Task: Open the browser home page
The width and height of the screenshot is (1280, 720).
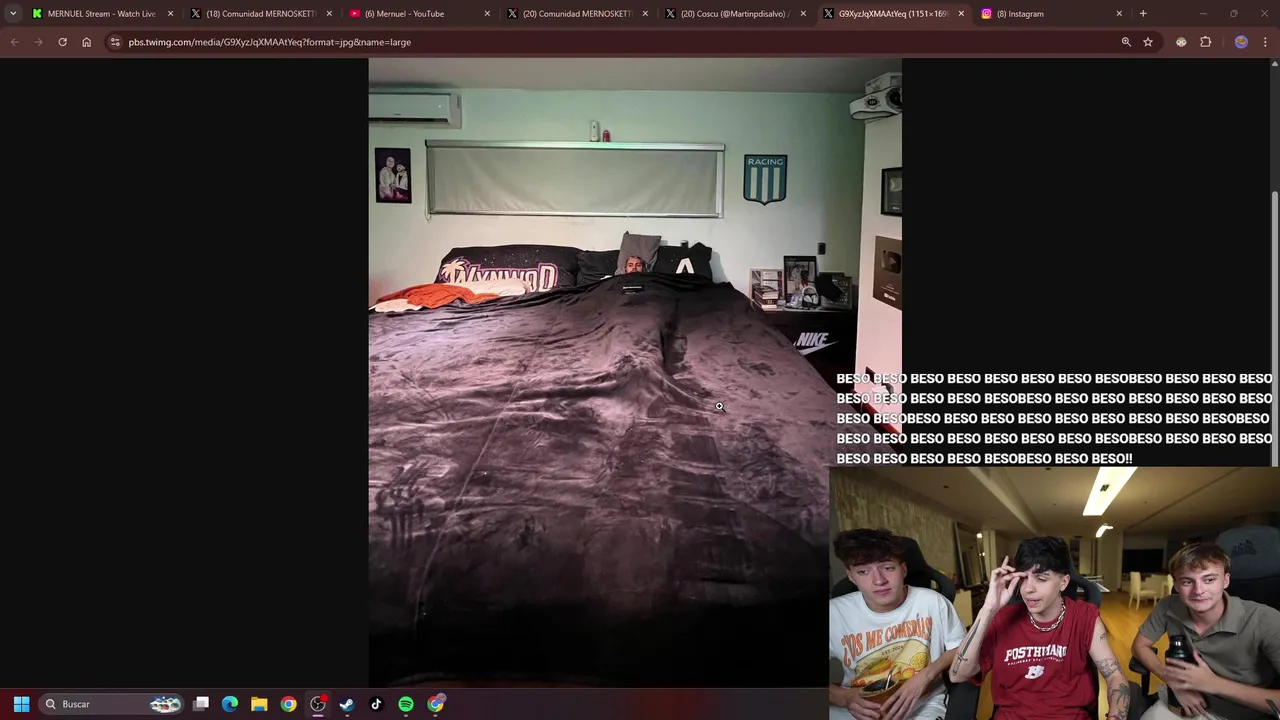Action: pos(86,42)
